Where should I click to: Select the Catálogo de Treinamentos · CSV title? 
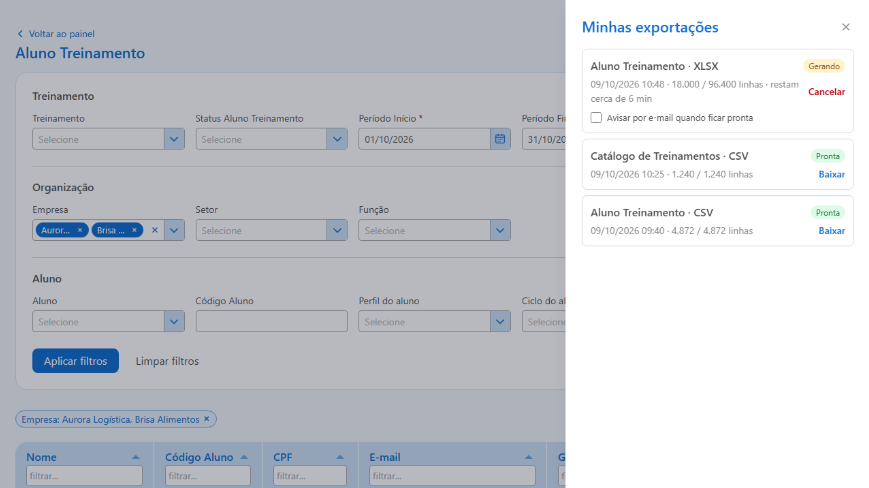coord(669,156)
